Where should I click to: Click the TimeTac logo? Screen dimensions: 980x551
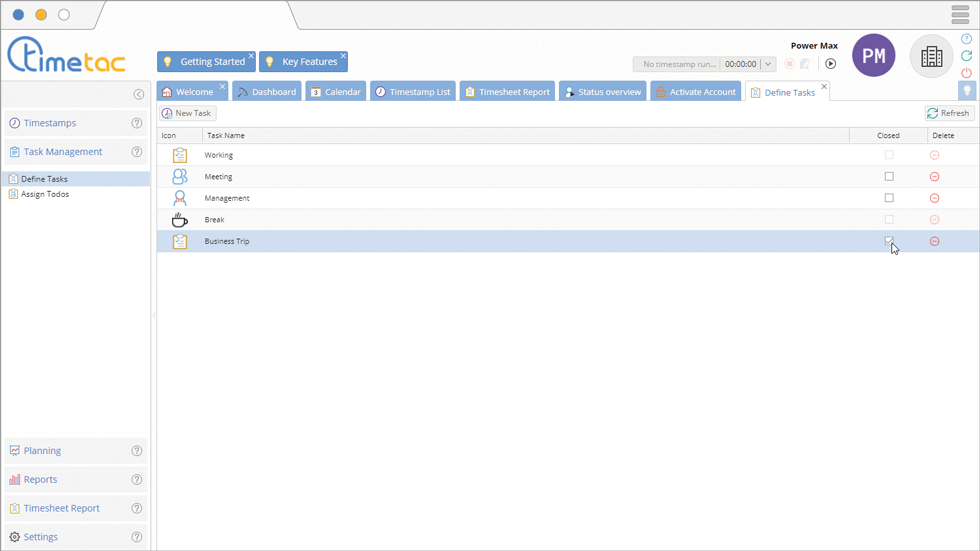pyautogui.click(x=66, y=54)
